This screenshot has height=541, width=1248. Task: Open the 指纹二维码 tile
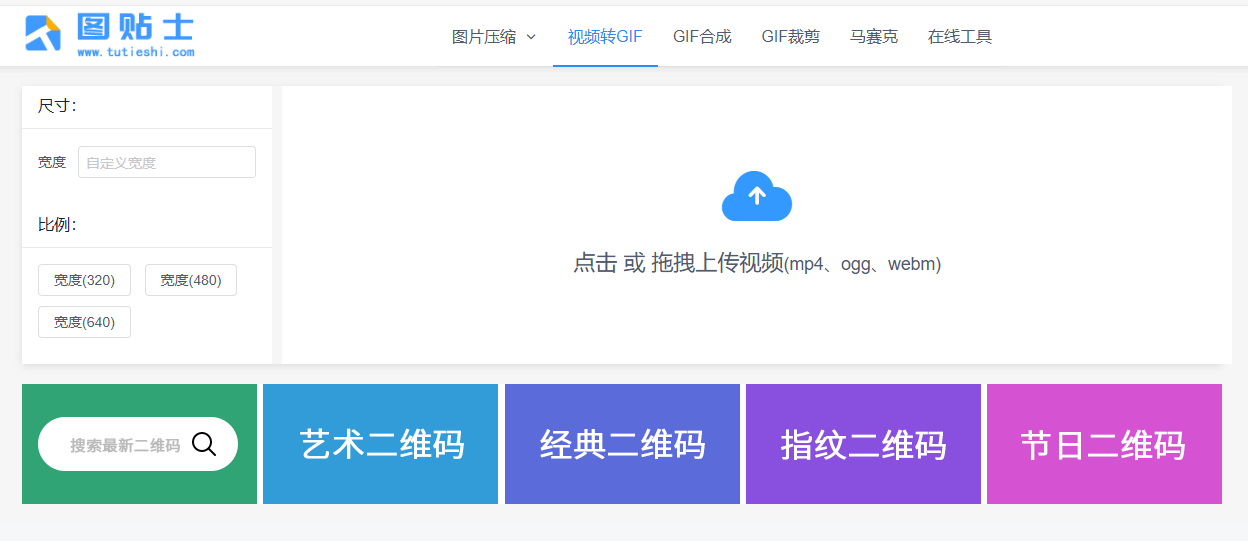(x=863, y=444)
